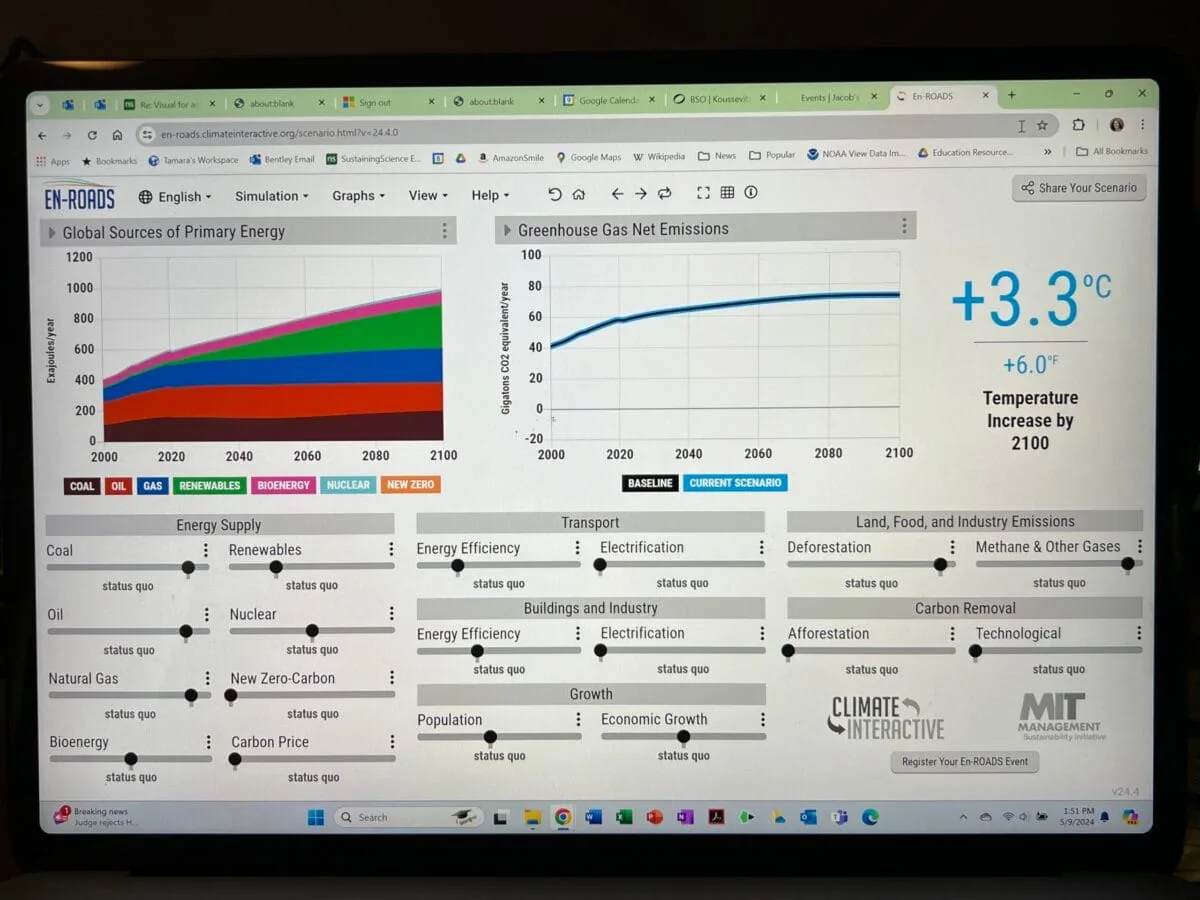Open the Population three-dot details menu
Screen dimensions: 1200x900
[x=578, y=719]
